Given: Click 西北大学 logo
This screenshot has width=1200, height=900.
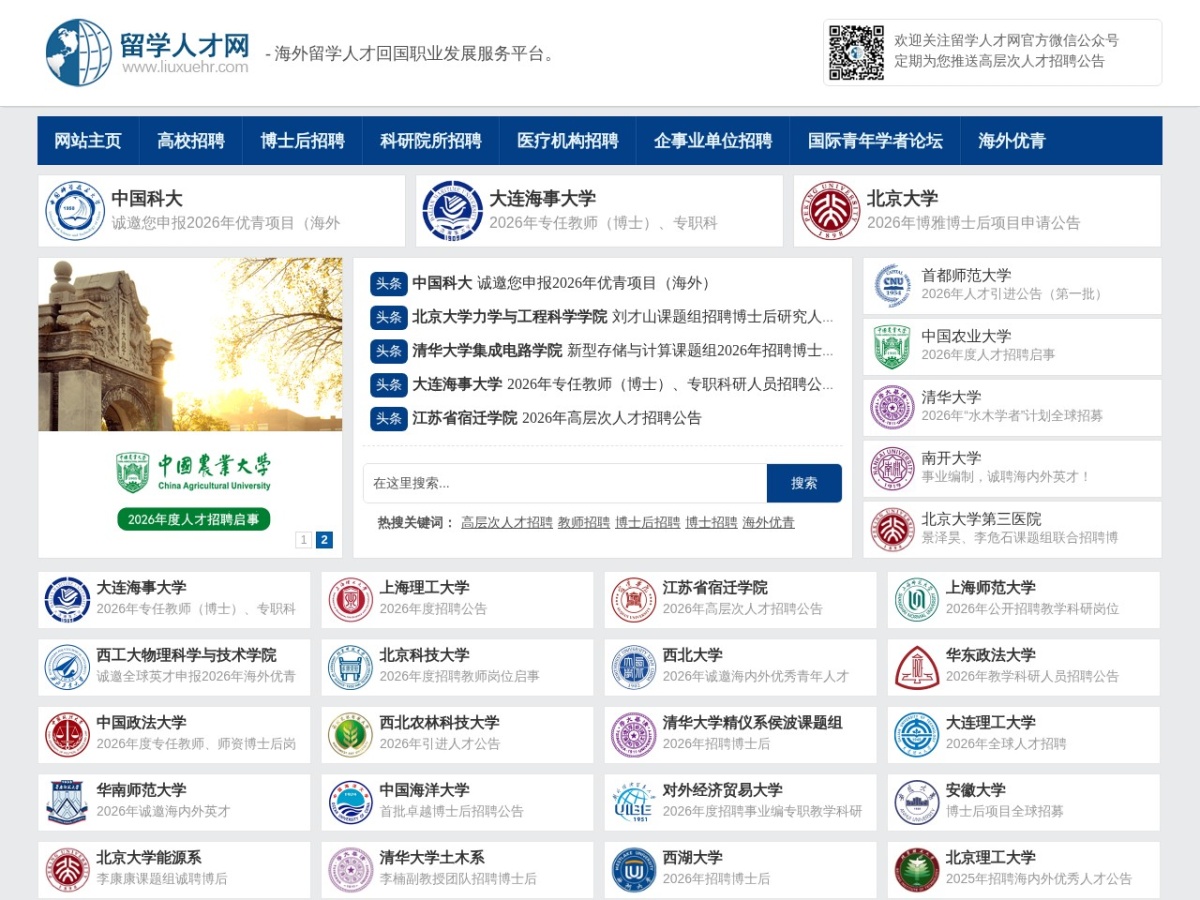Looking at the screenshot, I should 634,667.
